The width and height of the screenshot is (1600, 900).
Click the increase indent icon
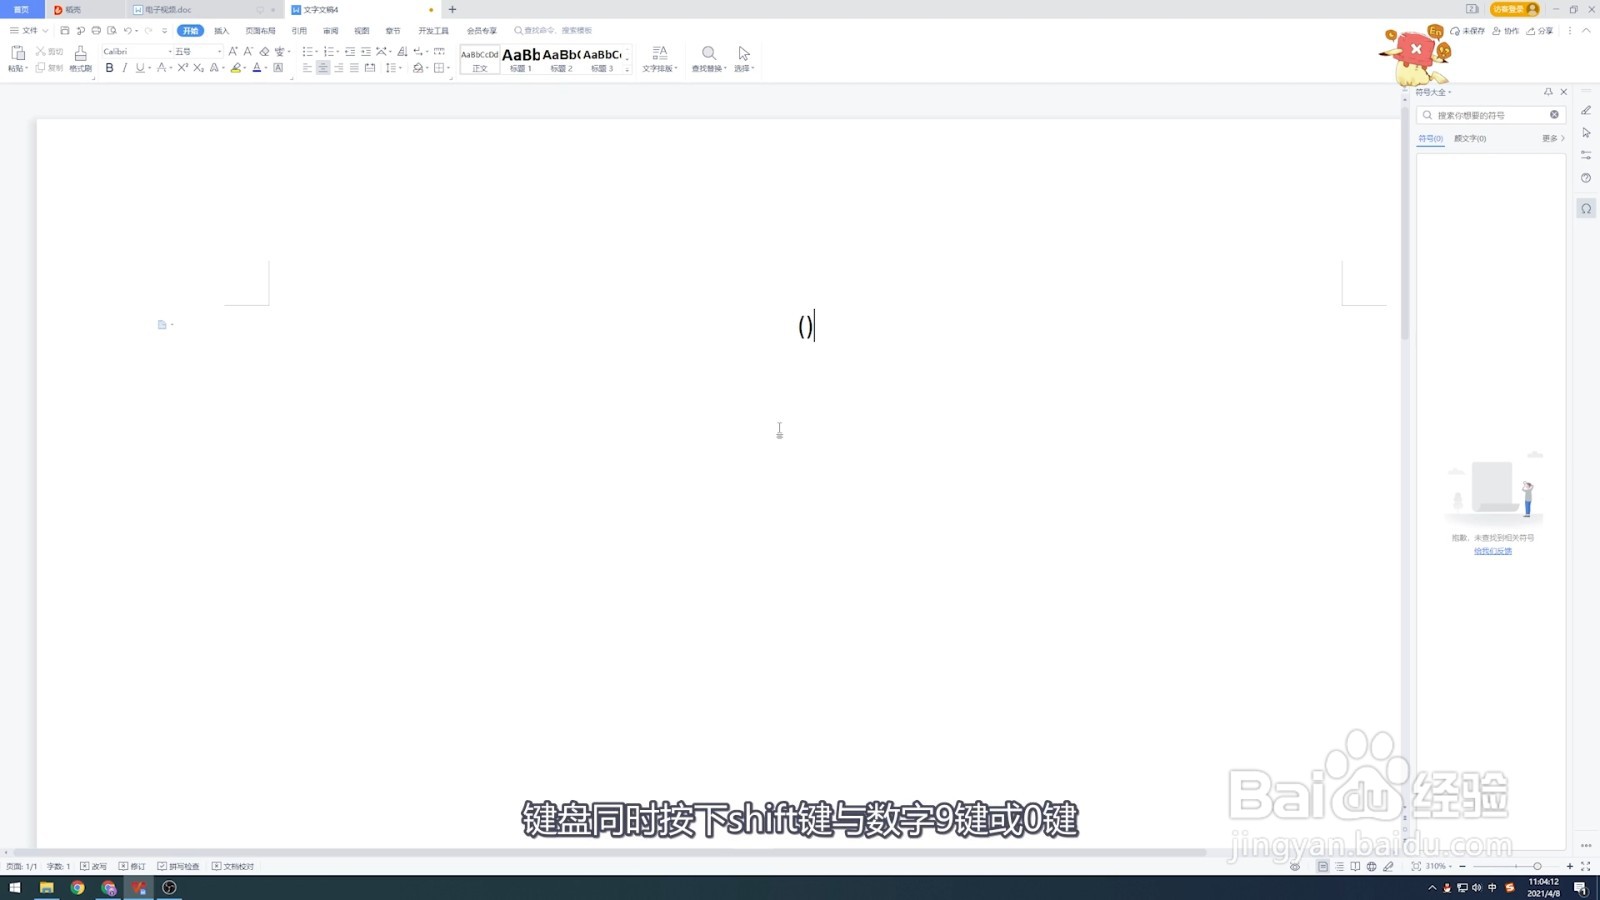tap(366, 51)
